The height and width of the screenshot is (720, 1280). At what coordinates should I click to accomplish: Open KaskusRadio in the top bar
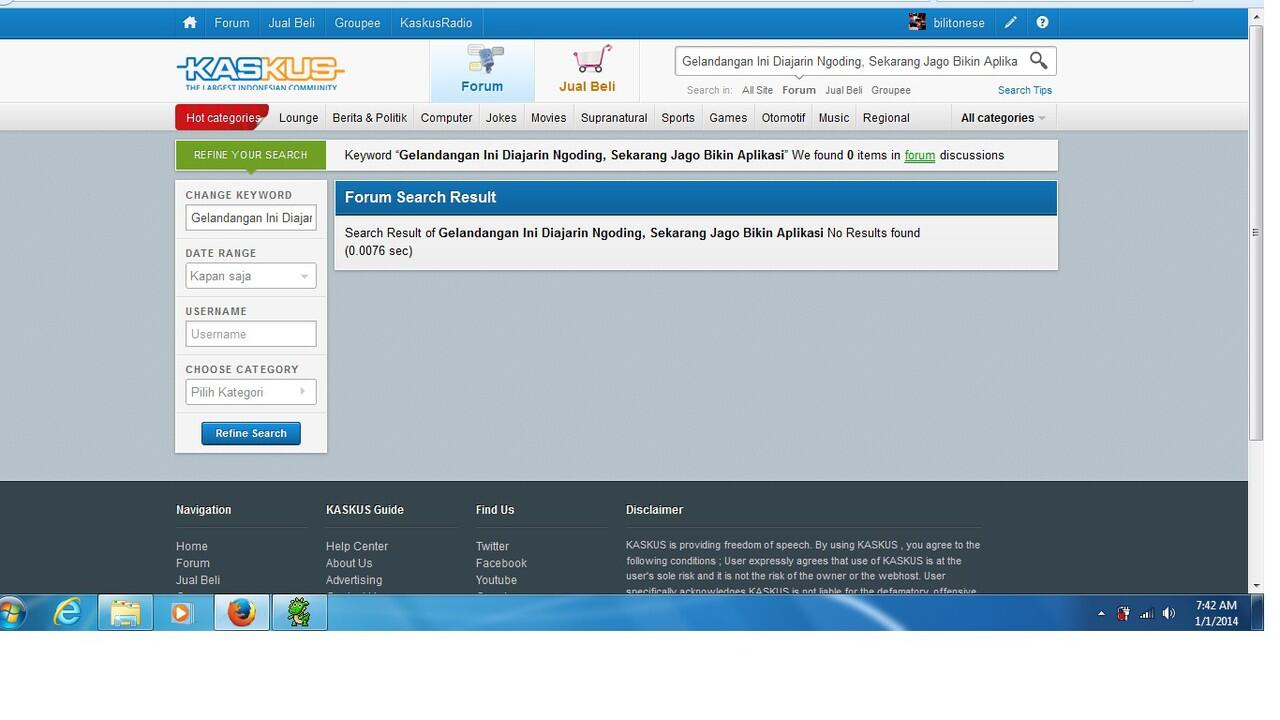coord(436,22)
